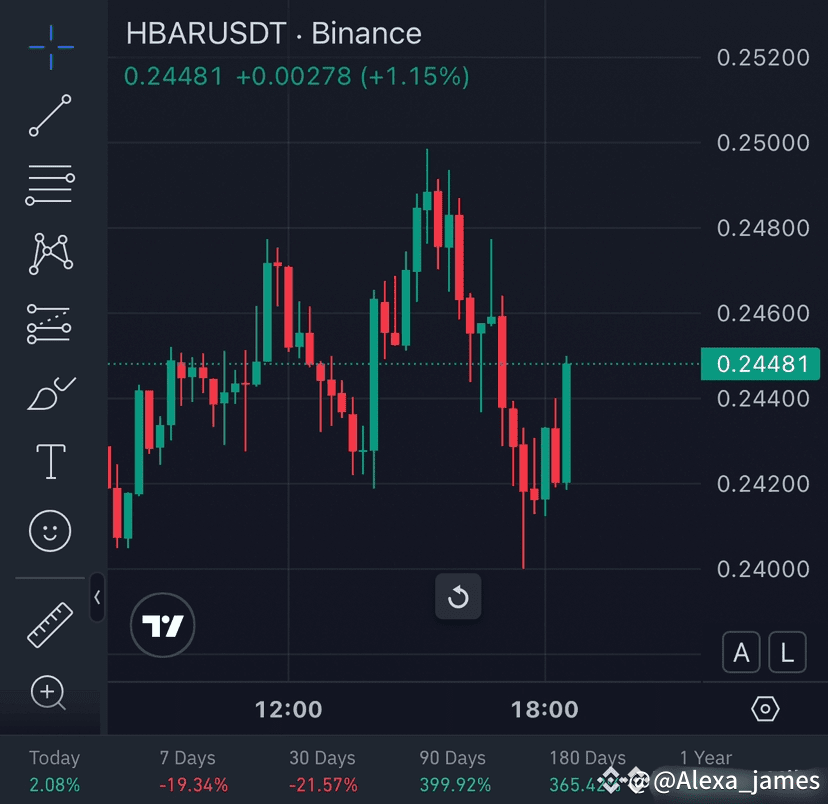The height and width of the screenshot is (804, 828).
Task: Select the 1 Year range tab
Action: point(706,758)
